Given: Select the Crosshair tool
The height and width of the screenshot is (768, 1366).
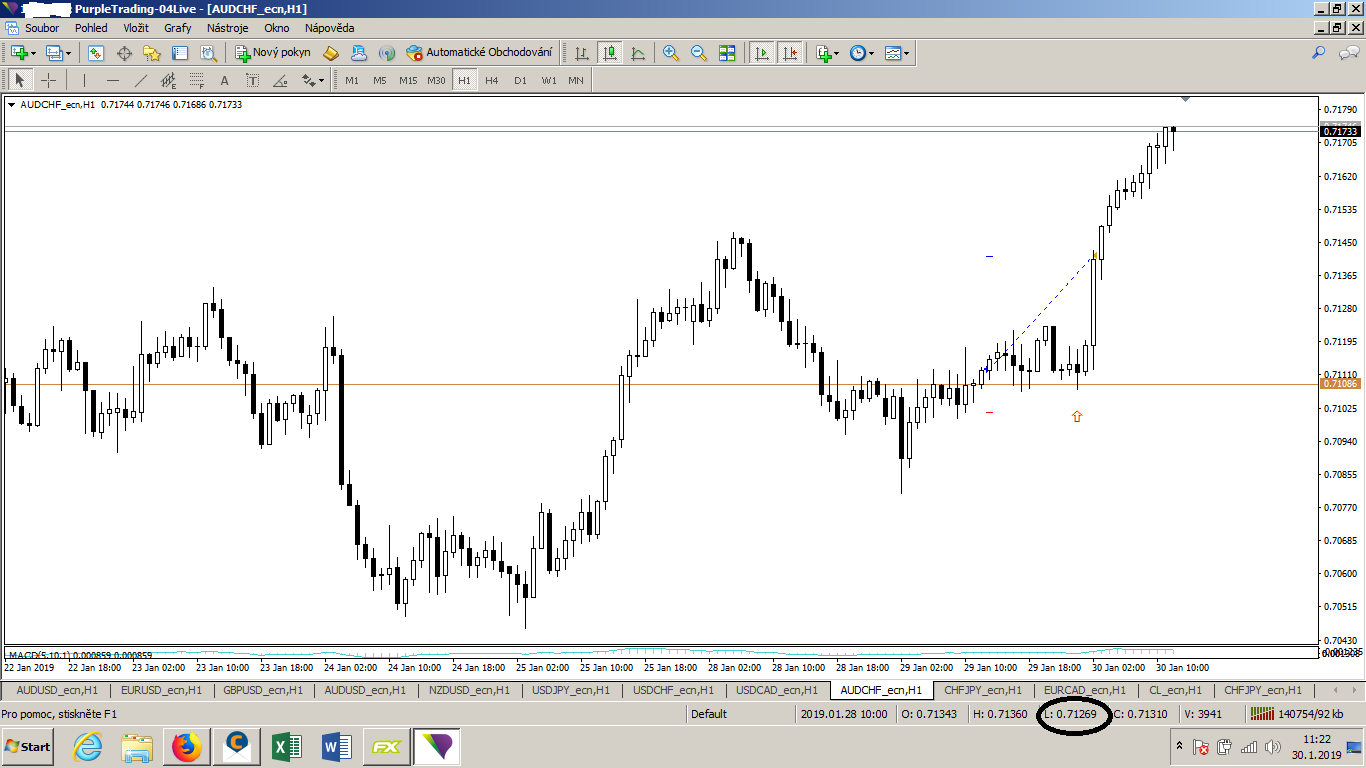Looking at the screenshot, I should [x=48, y=80].
